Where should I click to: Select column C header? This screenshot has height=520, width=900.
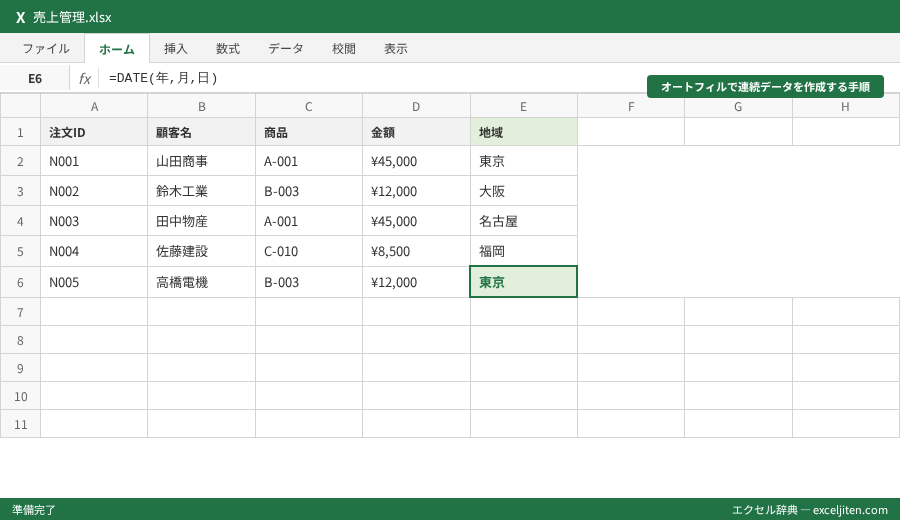(309, 106)
